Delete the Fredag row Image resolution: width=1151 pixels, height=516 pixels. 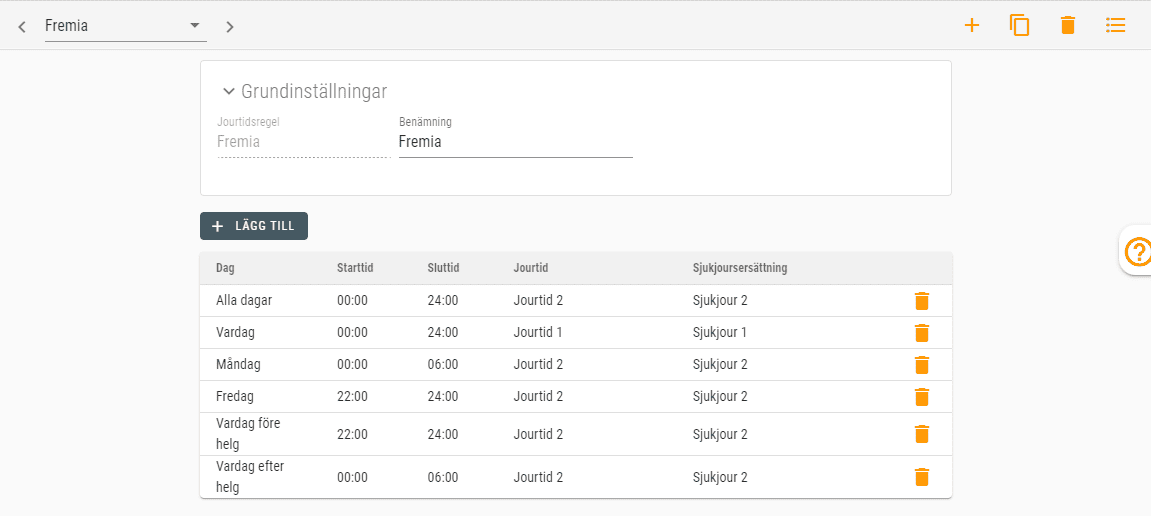pyautogui.click(x=922, y=397)
